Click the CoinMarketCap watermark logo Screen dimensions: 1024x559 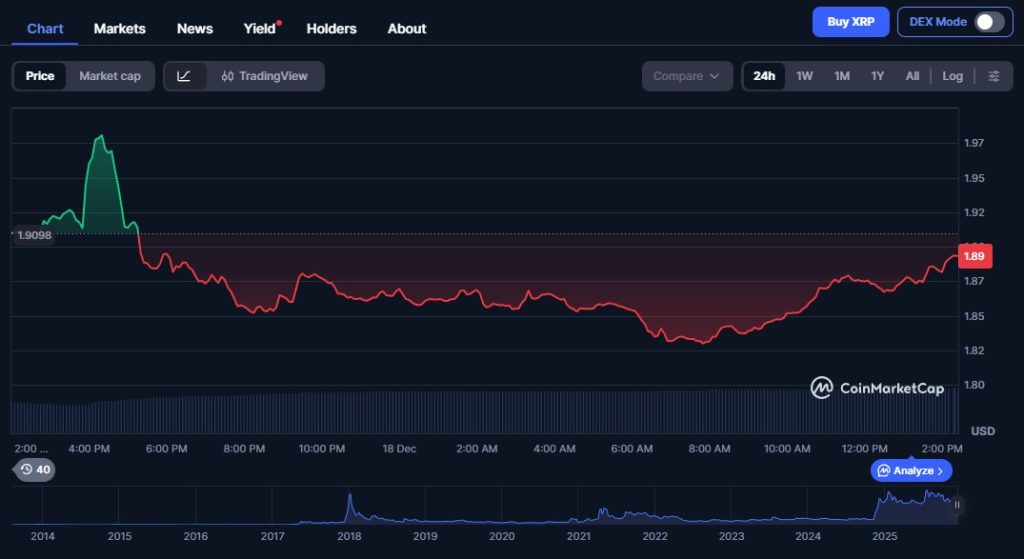pos(877,388)
